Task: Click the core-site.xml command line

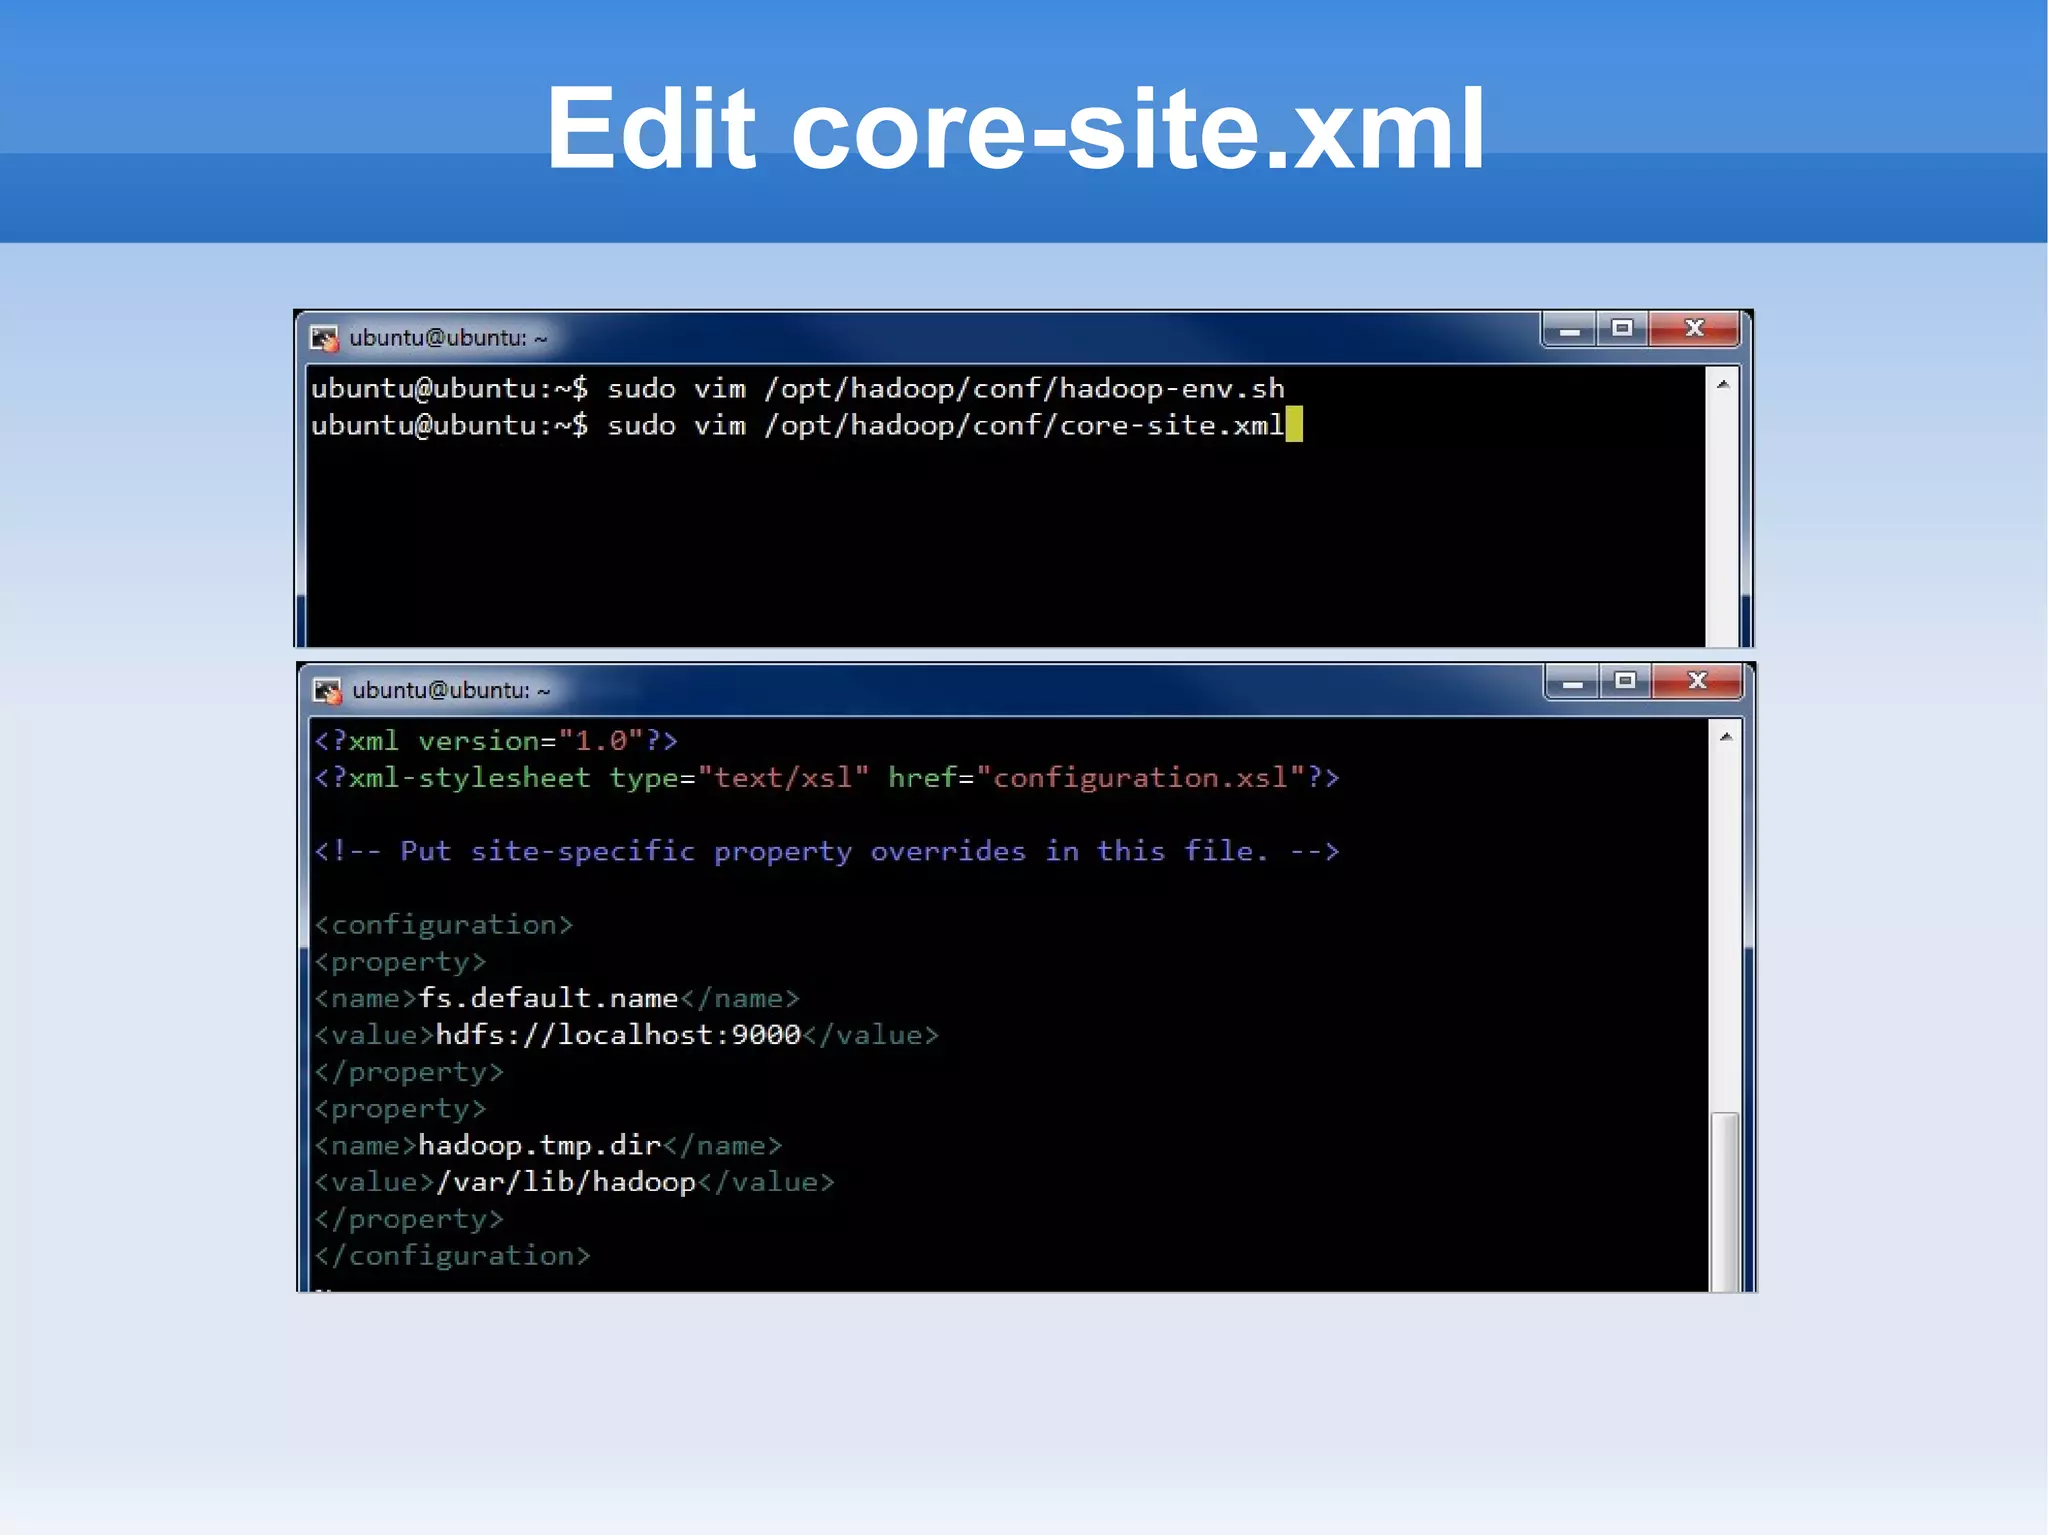Action: pyautogui.click(x=797, y=426)
